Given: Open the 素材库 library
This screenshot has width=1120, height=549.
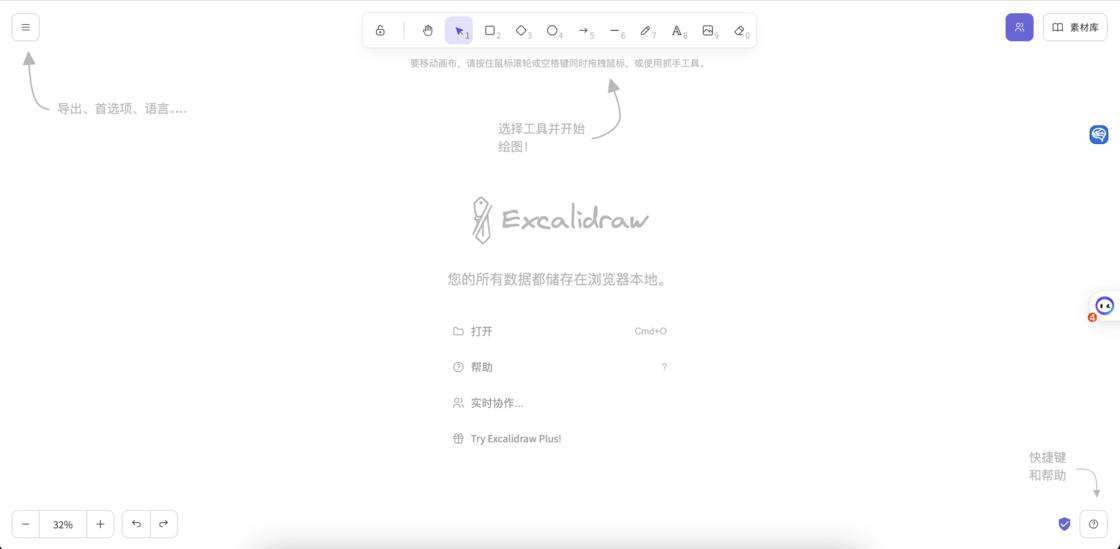Looking at the screenshot, I should coord(1075,27).
